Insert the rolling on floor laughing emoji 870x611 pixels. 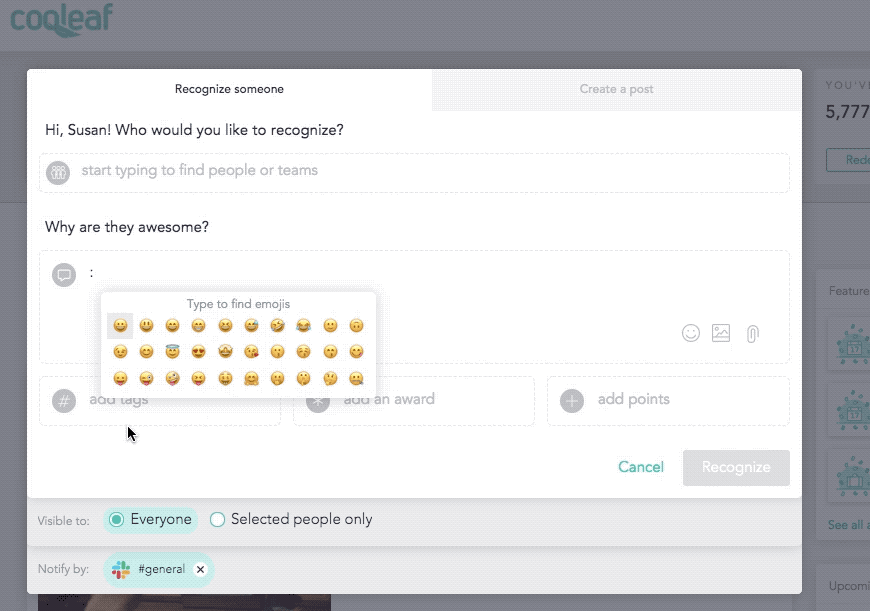(x=277, y=326)
